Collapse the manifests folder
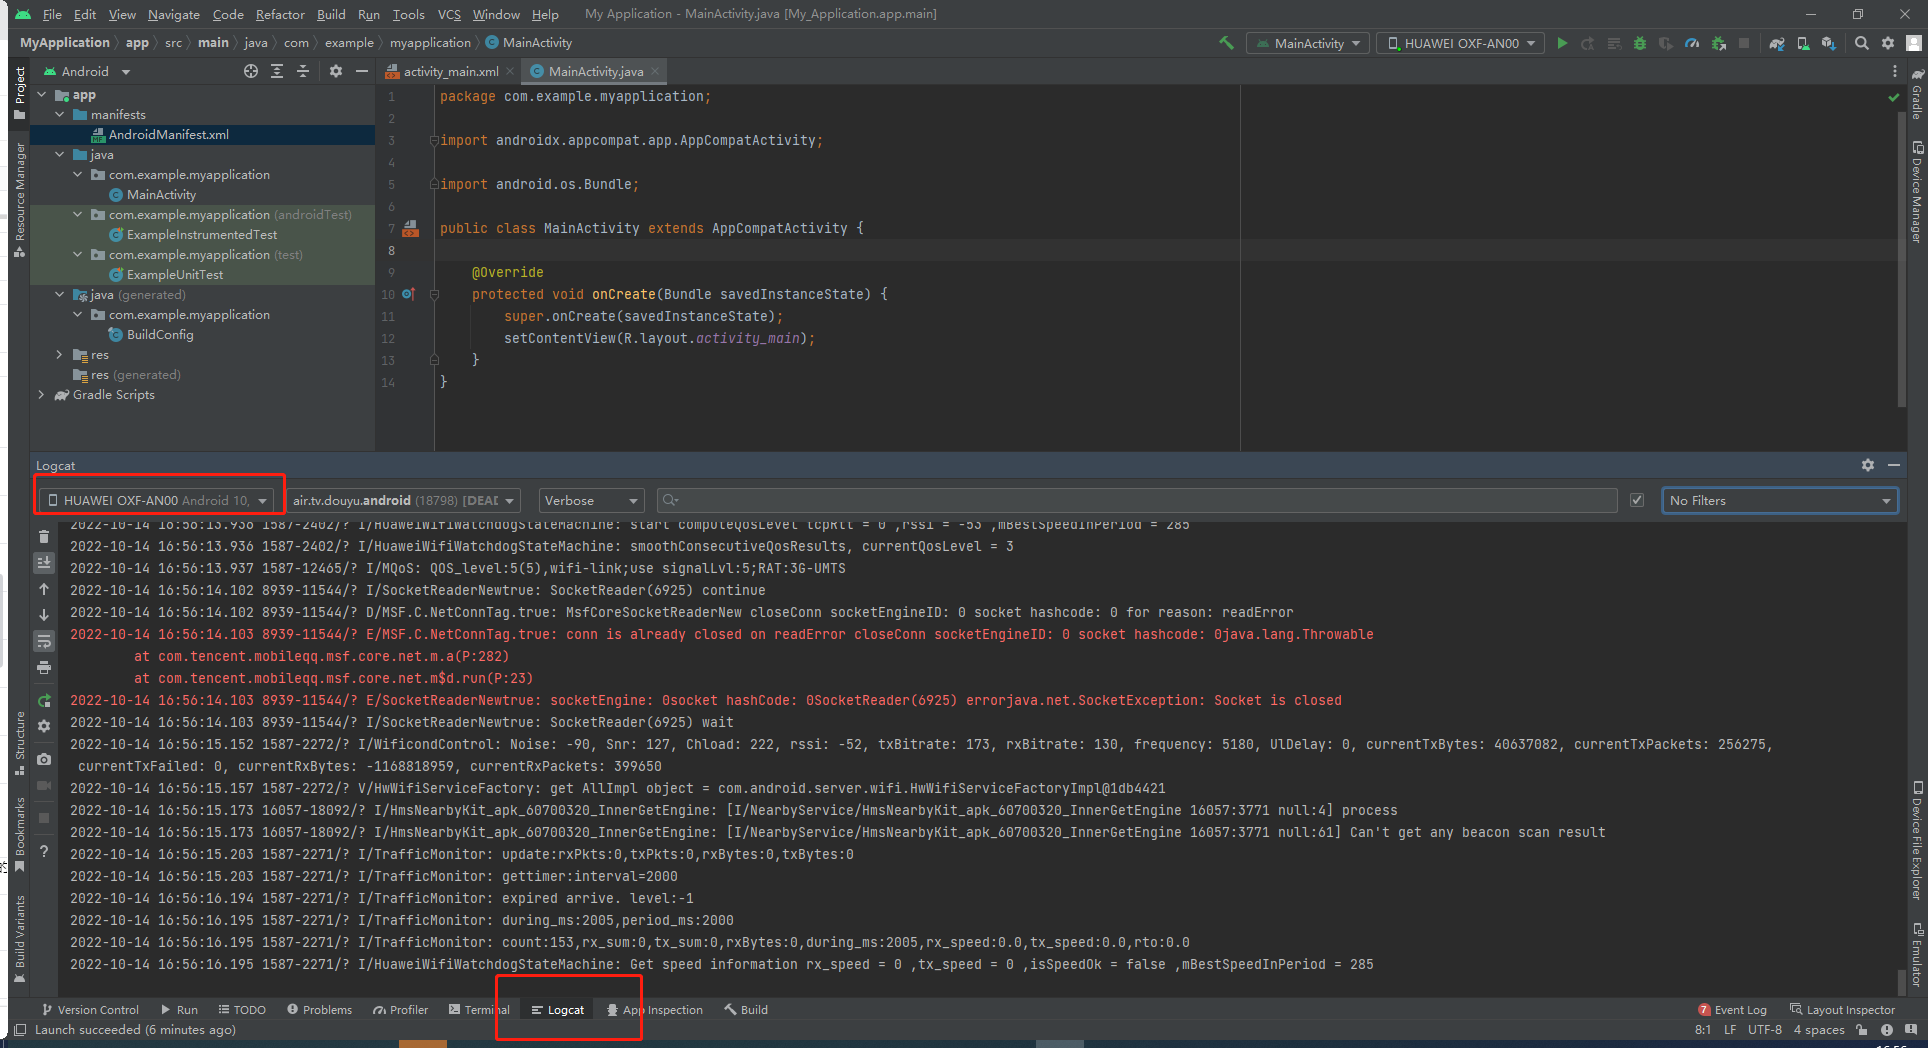The height and width of the screenshot is (1048, 1928). 60,115
